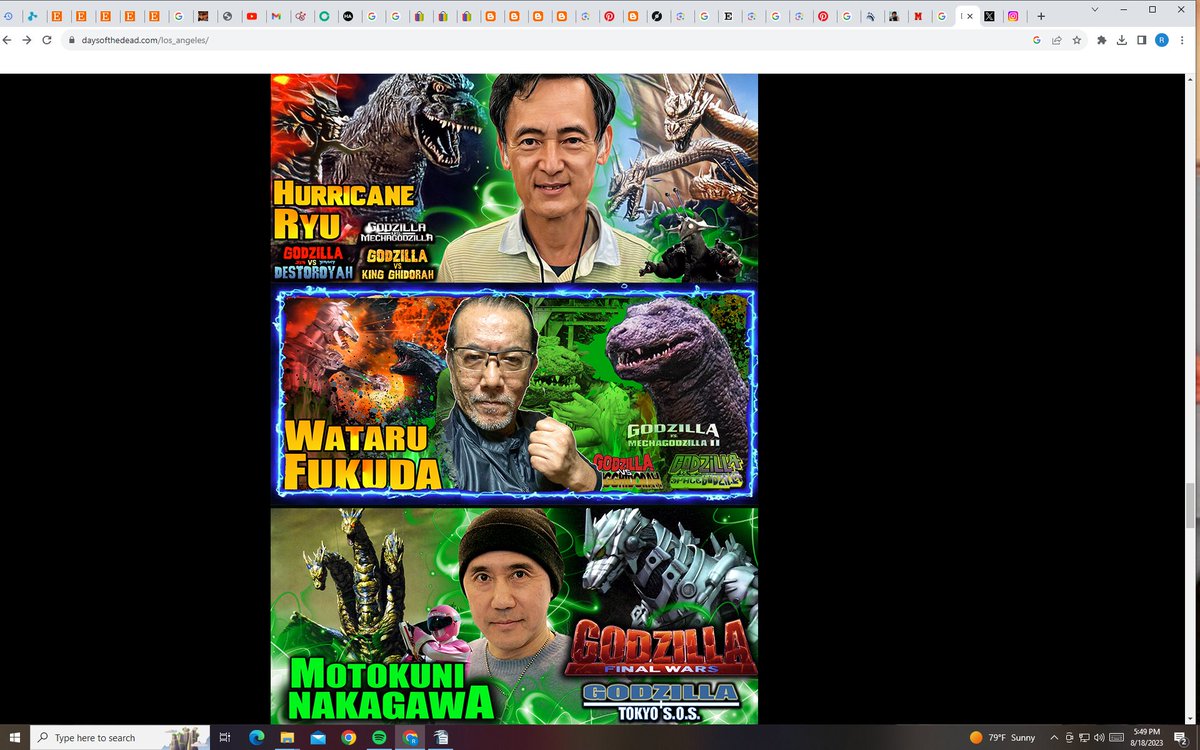Open the Chrome downloads panel
This screenshot has width=1200, height=750.
click(1122, 40)
